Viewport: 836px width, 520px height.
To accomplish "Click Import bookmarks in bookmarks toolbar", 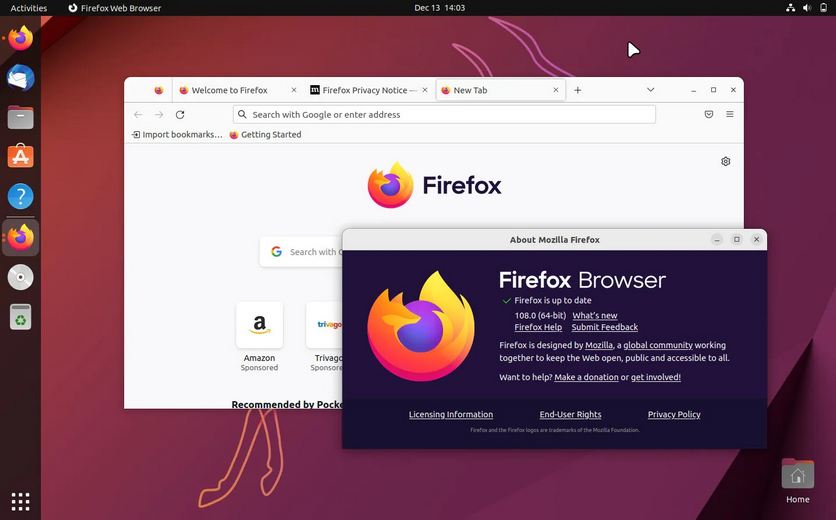I will coord(177,134).
